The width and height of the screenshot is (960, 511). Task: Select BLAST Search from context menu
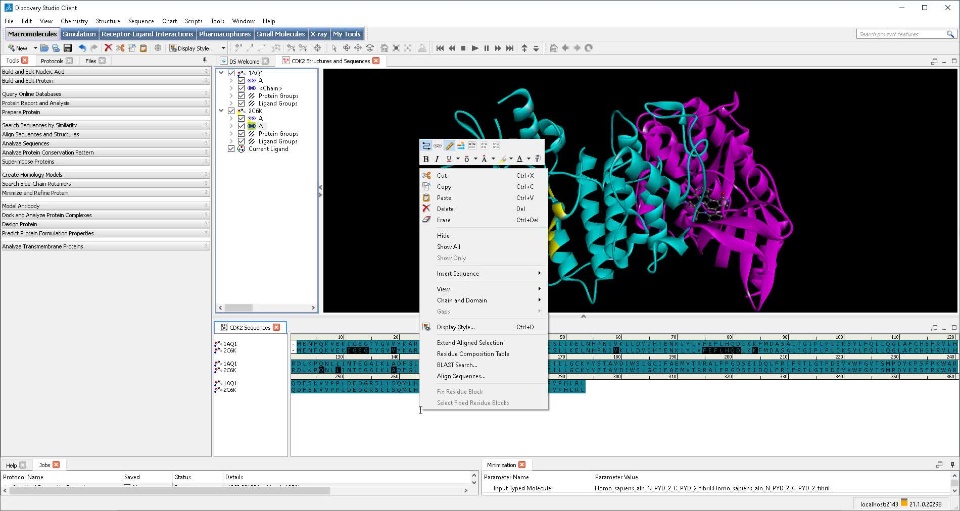tap(456, 365)
